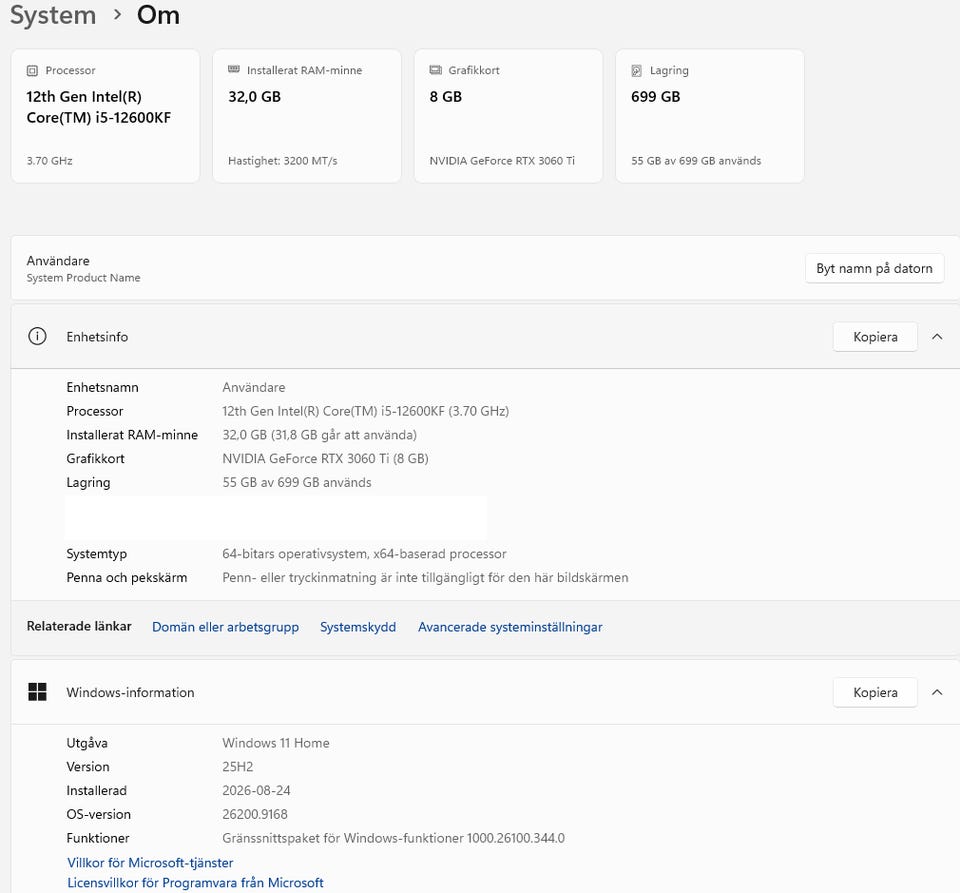Open Villkor för Microsoft-tjänster link
This screenshot has height=893, width=960.
point(150,863)
